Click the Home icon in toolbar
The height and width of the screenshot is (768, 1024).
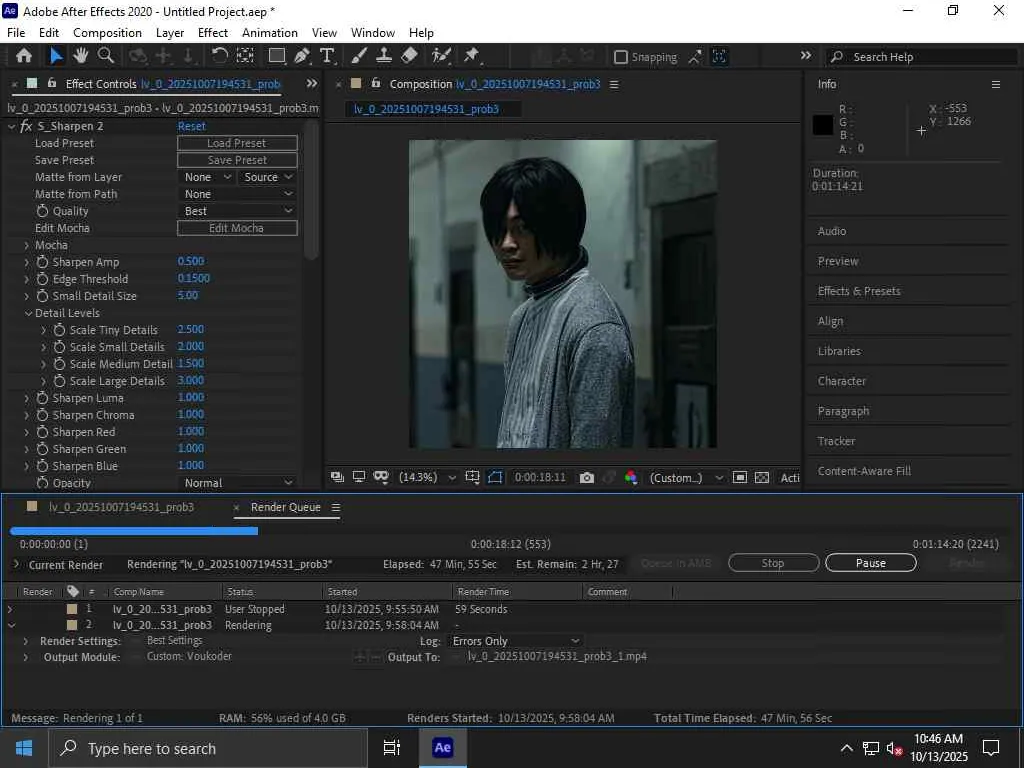point(24,56)
